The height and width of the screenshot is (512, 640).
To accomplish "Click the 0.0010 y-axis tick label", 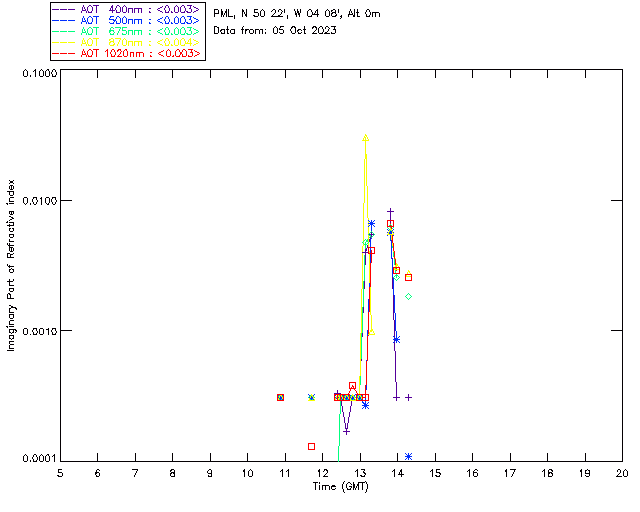I will tap(39, 331).
